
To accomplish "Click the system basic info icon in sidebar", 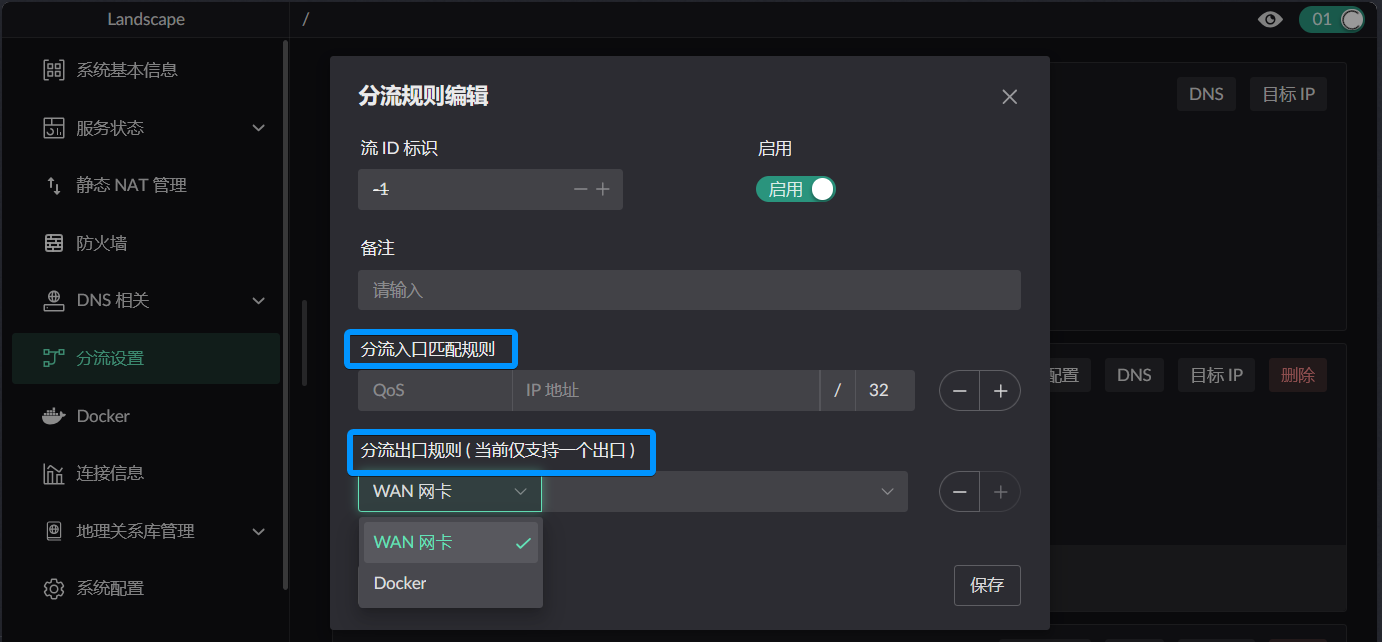I will [54, 70].
